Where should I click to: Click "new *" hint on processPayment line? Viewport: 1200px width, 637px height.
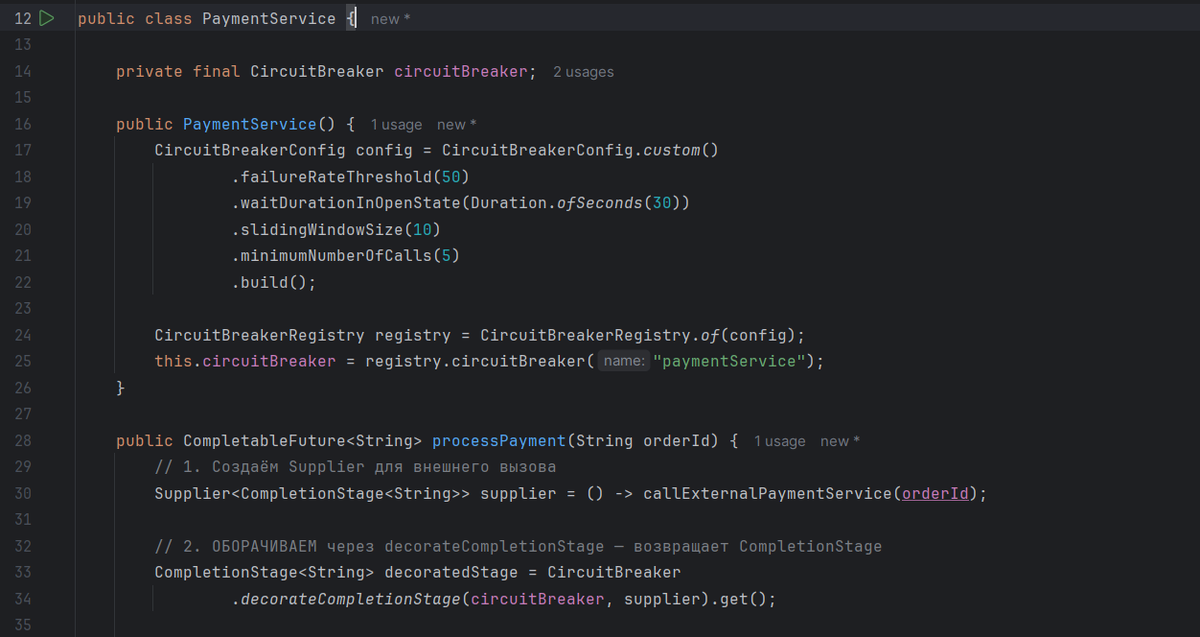click(840, 441)
